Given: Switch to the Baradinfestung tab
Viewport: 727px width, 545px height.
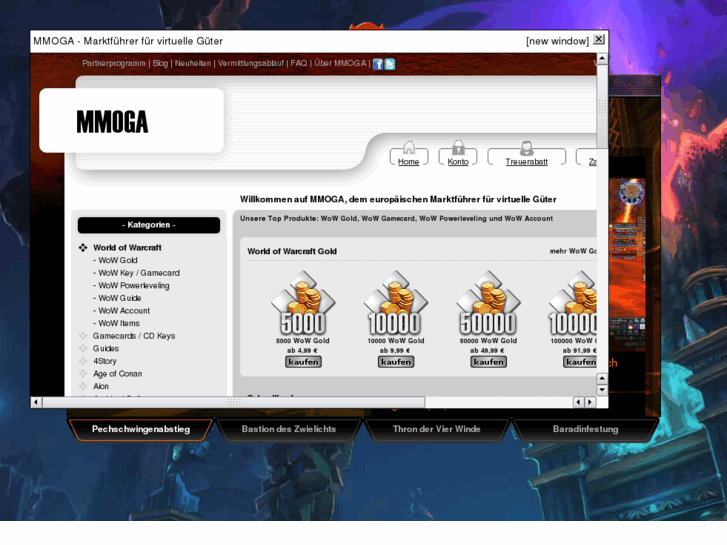Looking at the screenshot, I should point(585,430).
